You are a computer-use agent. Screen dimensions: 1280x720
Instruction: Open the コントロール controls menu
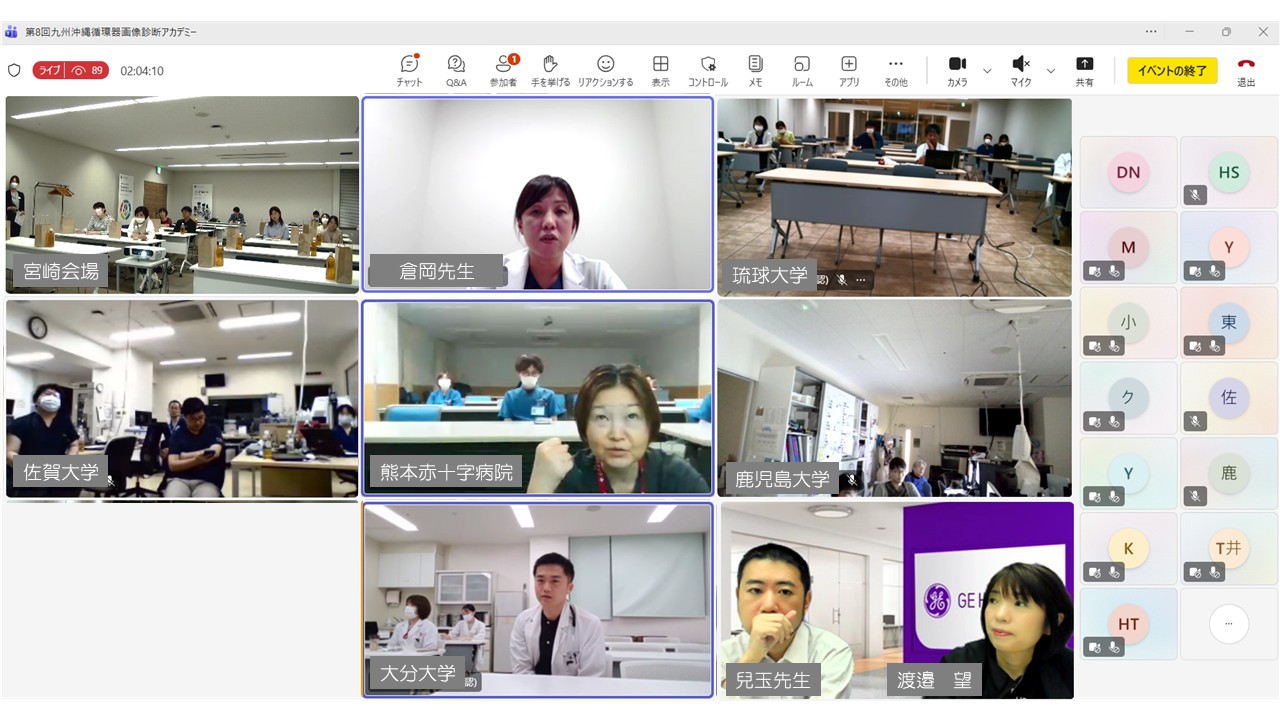tap(708, 70)
